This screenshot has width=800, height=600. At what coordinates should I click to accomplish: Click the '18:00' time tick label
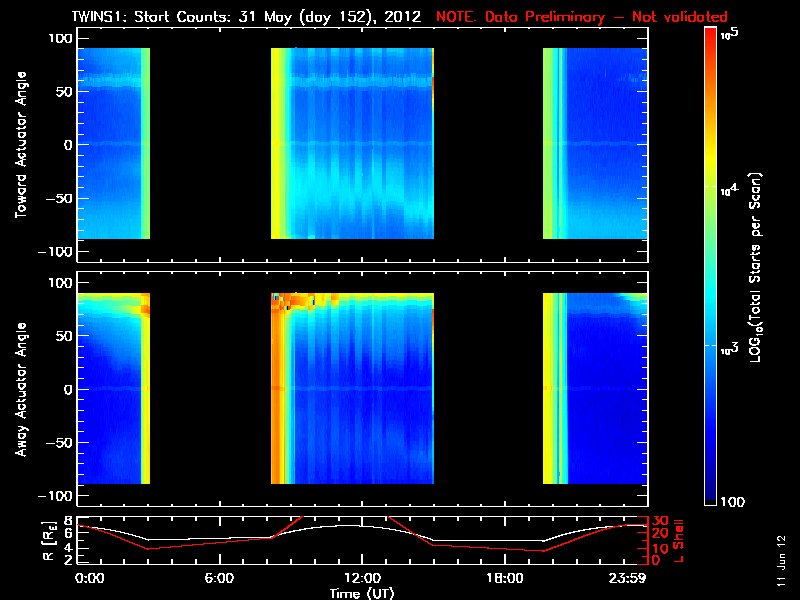click(x=505, y=578)
